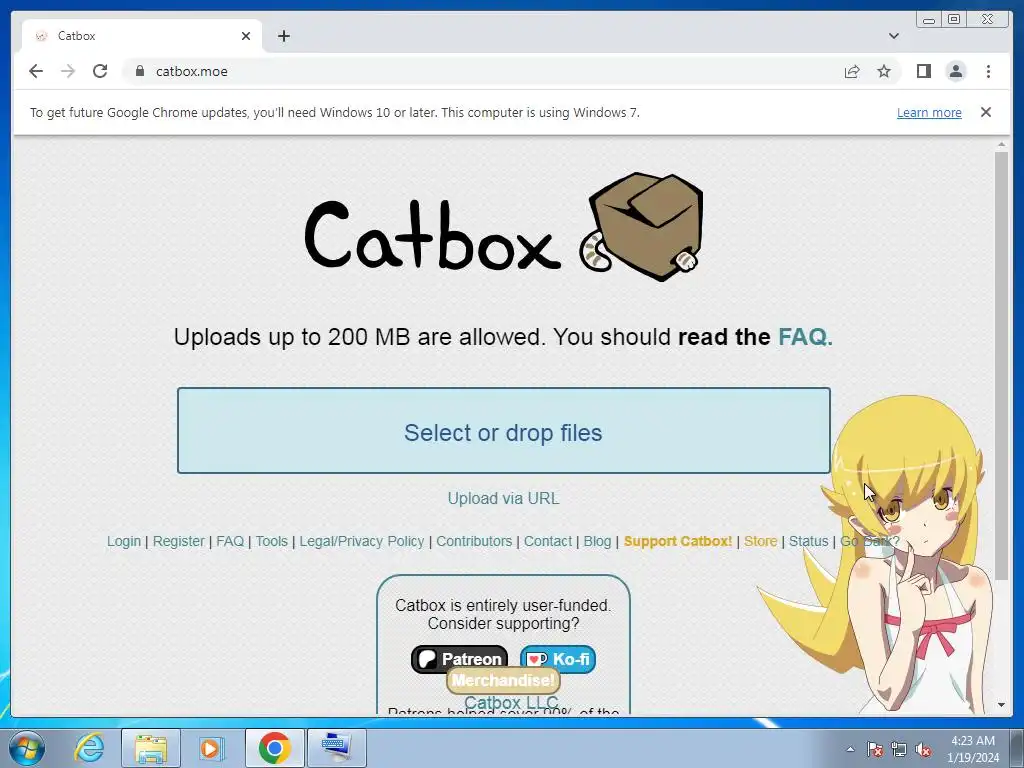This screenshot has height=768, width=1024.
Task: Select the Catbox browser tab
Action: 142,36
